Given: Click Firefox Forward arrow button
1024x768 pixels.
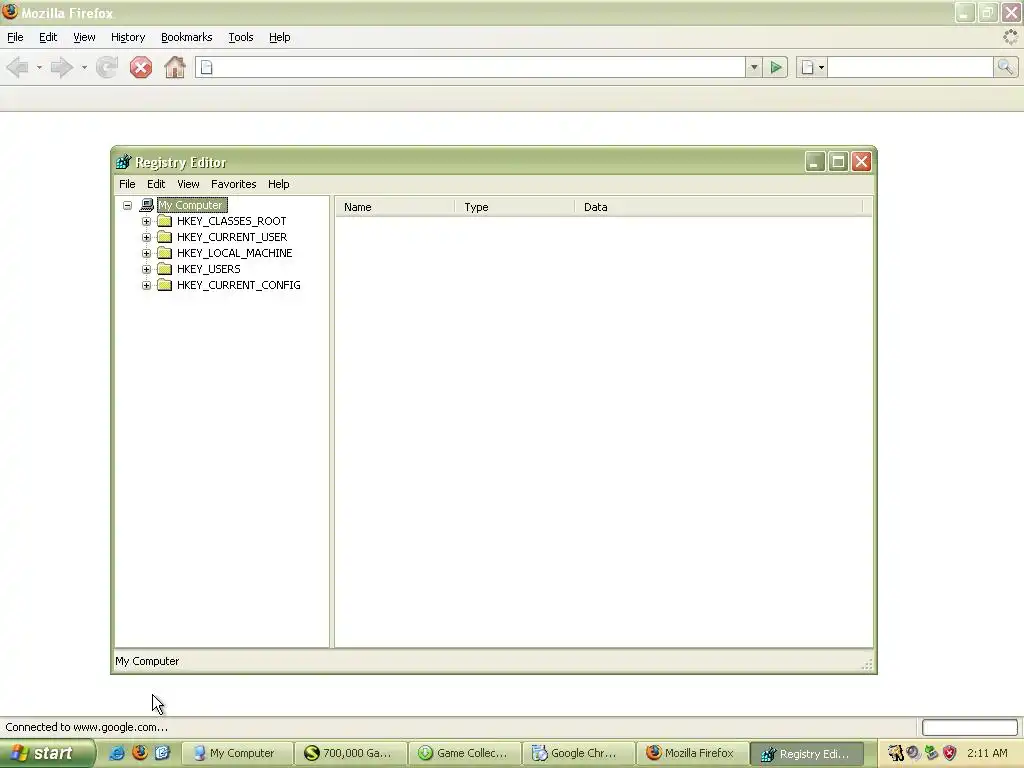Looking at the screenshot, I should click(x=62, y=67).
